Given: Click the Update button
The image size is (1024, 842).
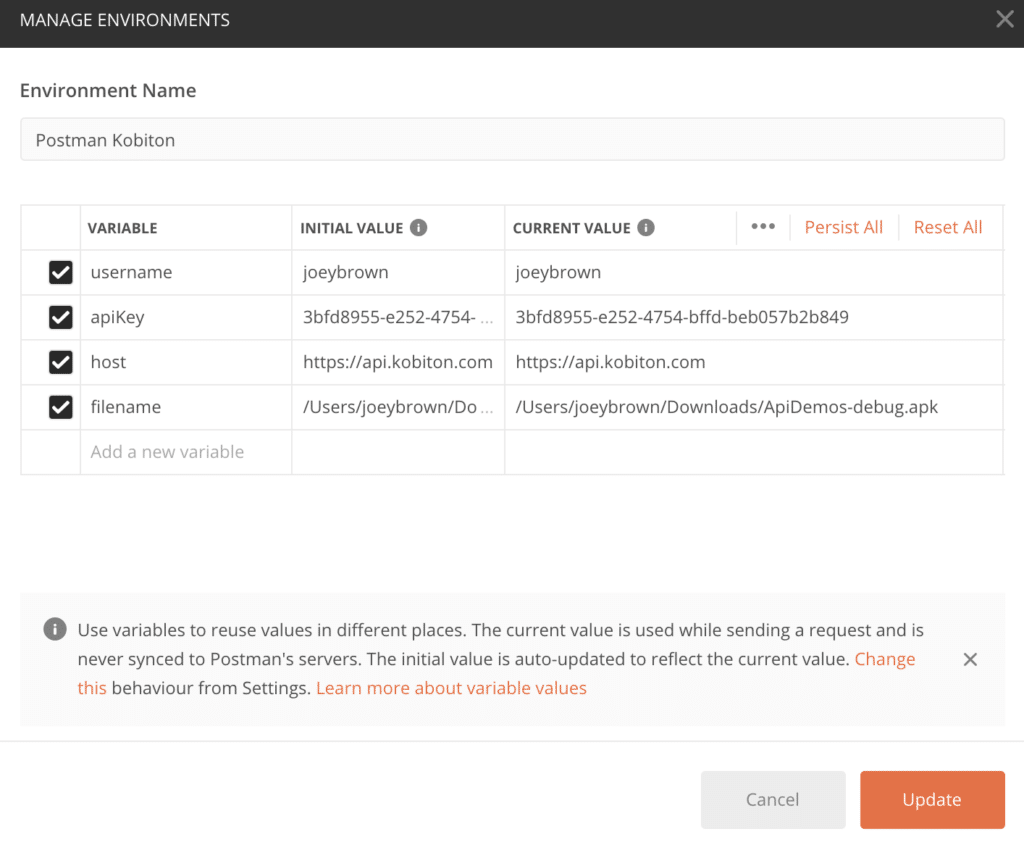Looking at the screenshot, I should pyautogui.click(x=932, y=800).
